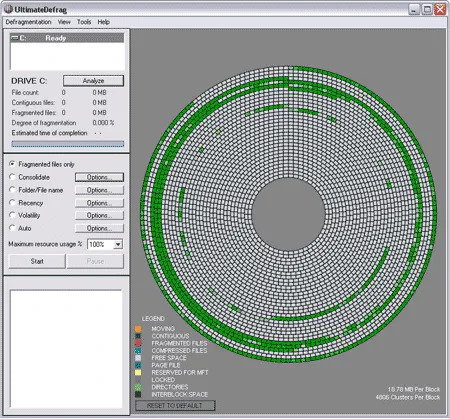Viewport: 450px width, 419px height.
Task: Click the yellow RESERVED FOR MFT swatch
Action: click(138, 372)
